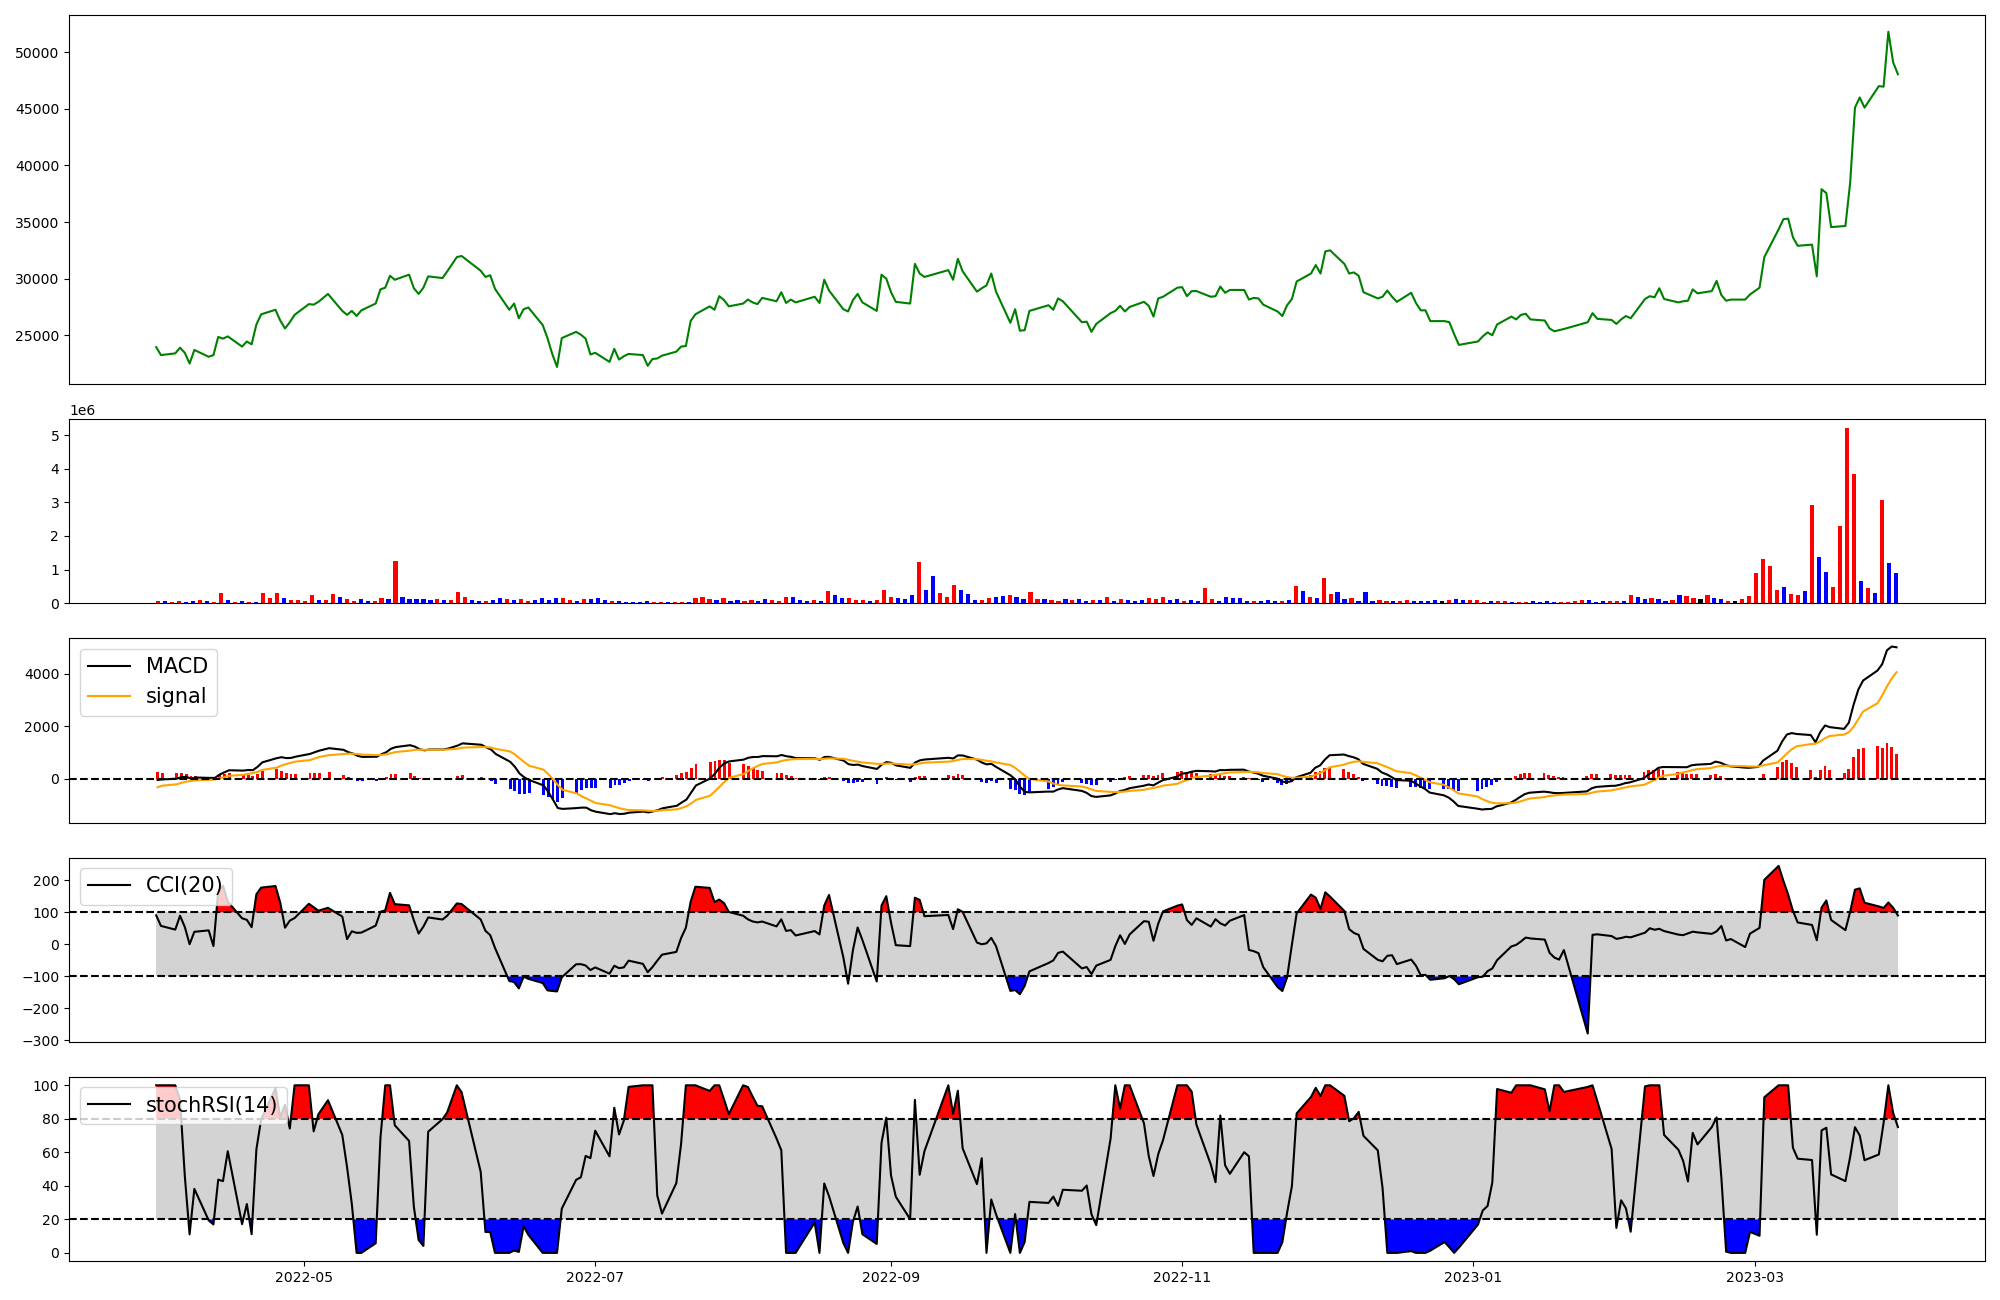
Task: Click the 1e6 volume scale label
Action: point(82,411)
